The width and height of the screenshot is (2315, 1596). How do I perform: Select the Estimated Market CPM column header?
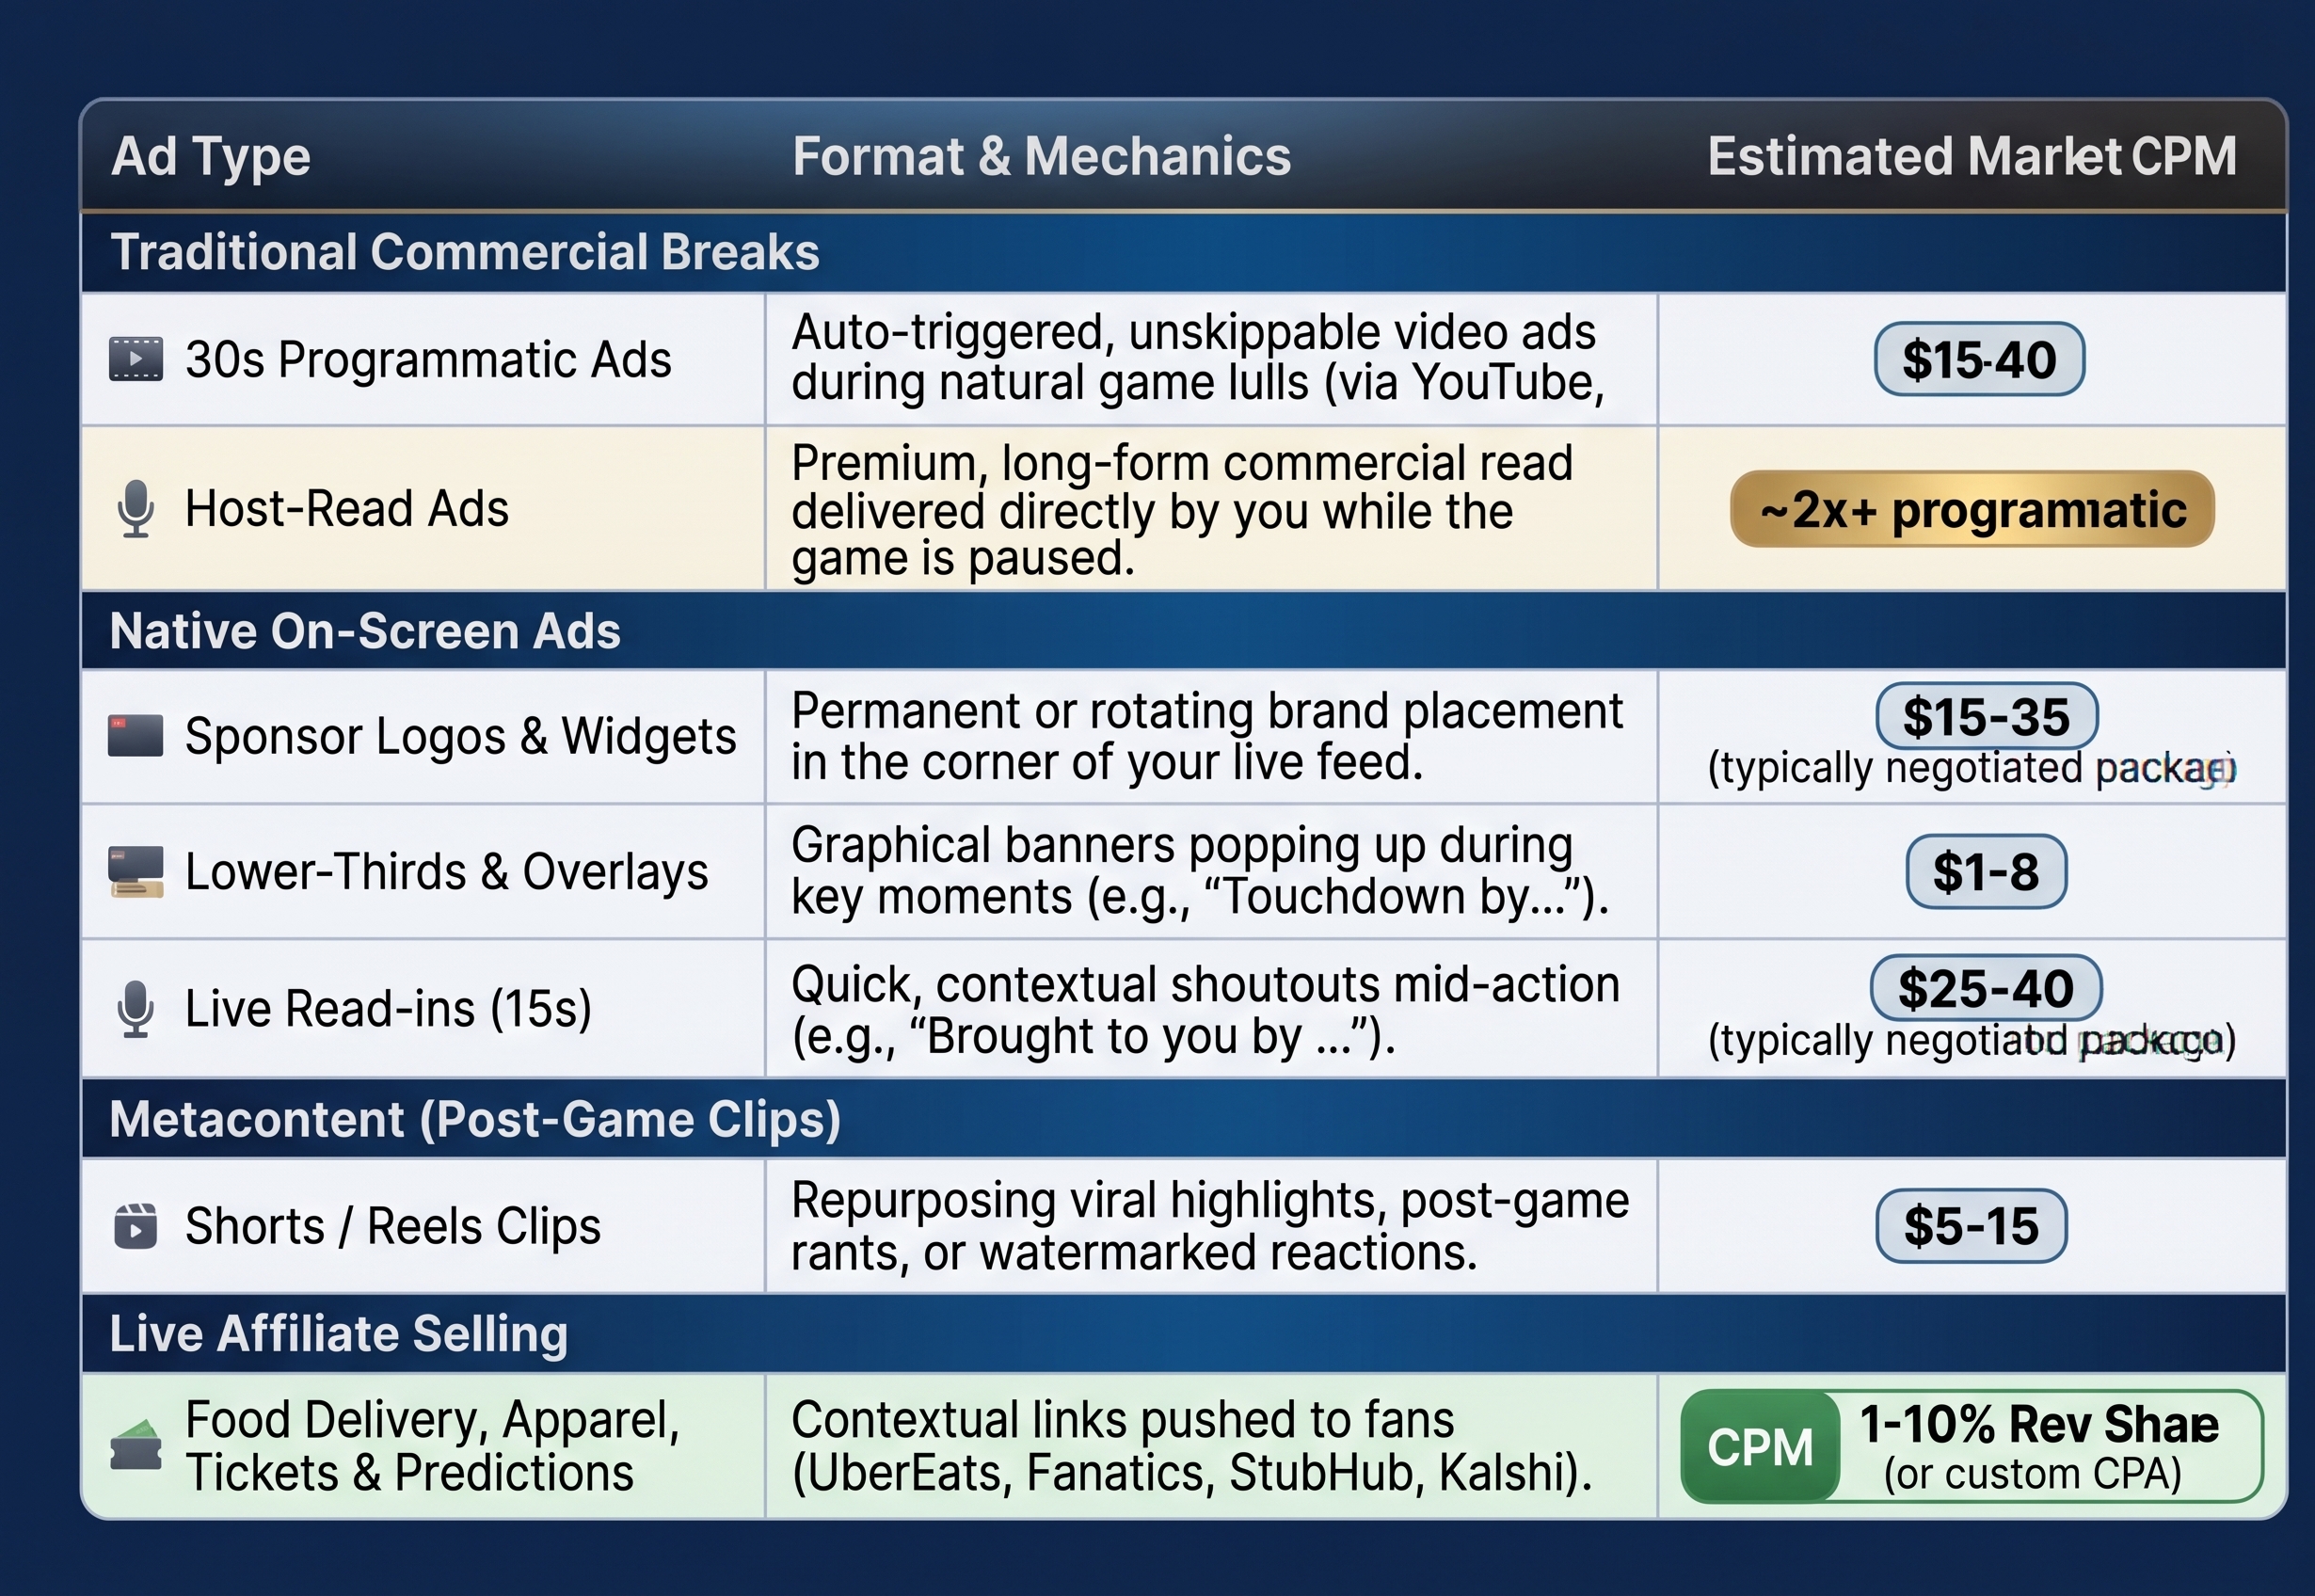(x=1972, y=156)
